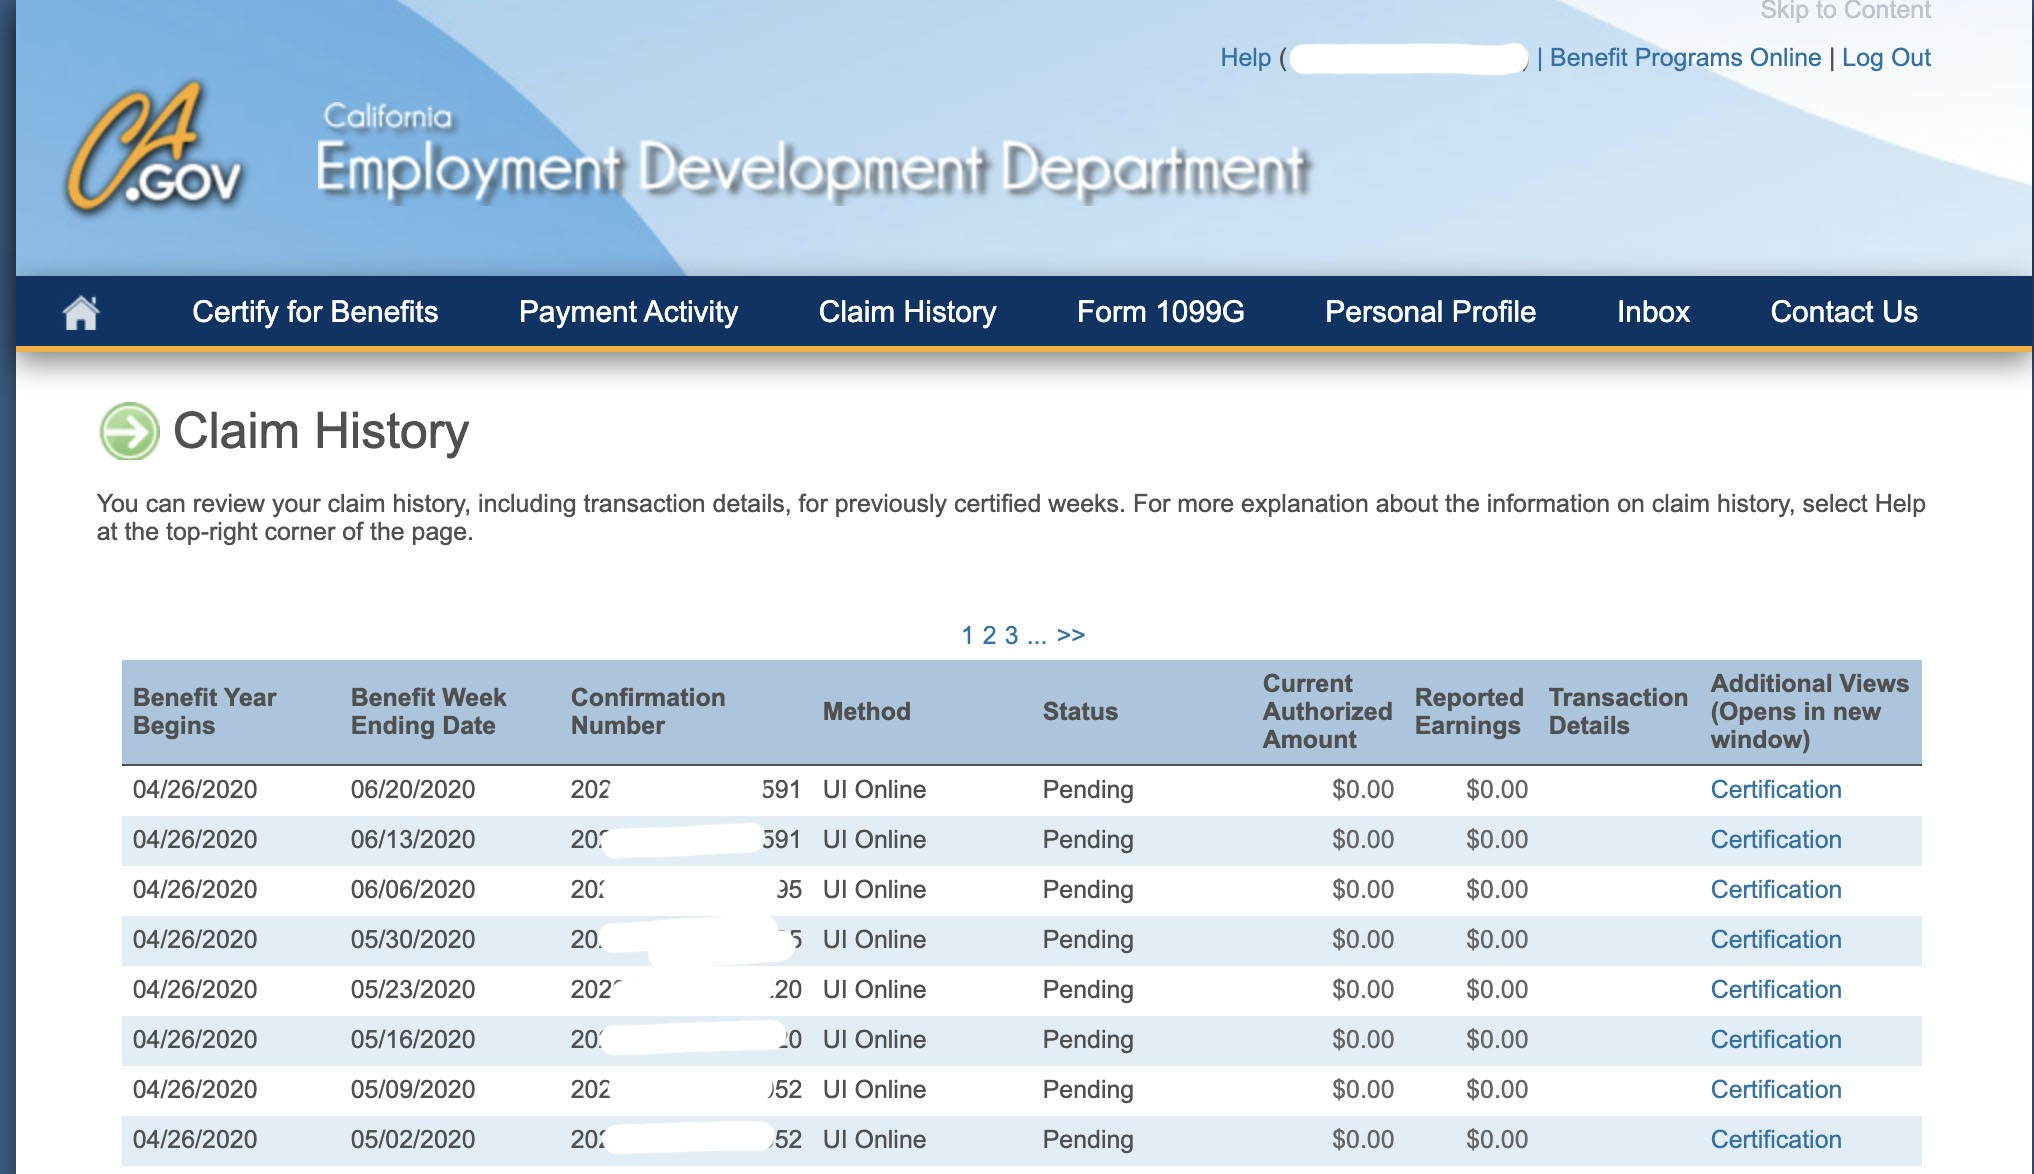Open Certification for week ending 05/02/2020
This screenshot has height=1174, width=2034.
pos(1776,1140)
